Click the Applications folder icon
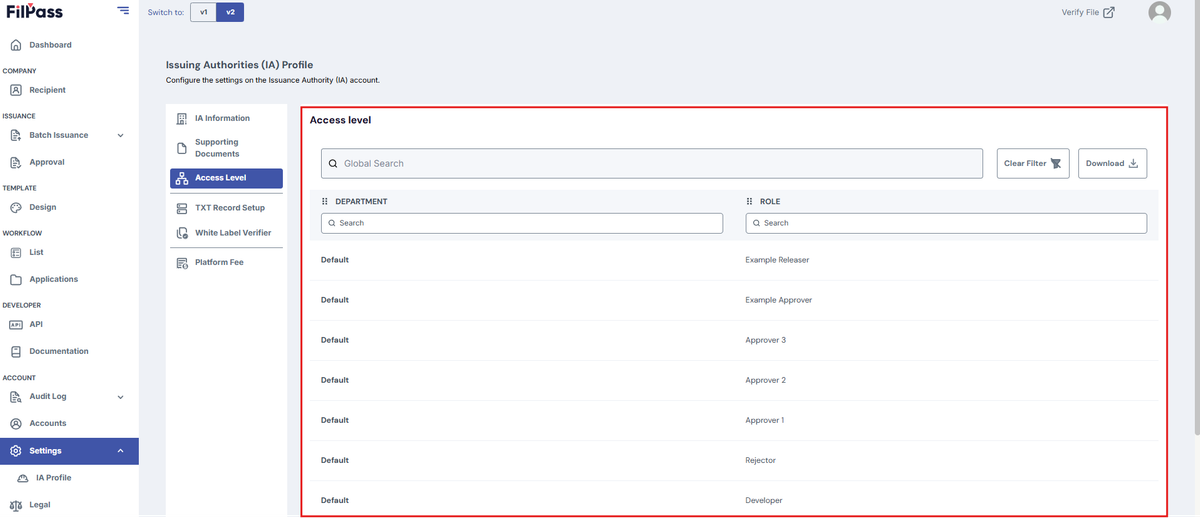This screenshot has width=1200, height=518. [x=16, y=279]
